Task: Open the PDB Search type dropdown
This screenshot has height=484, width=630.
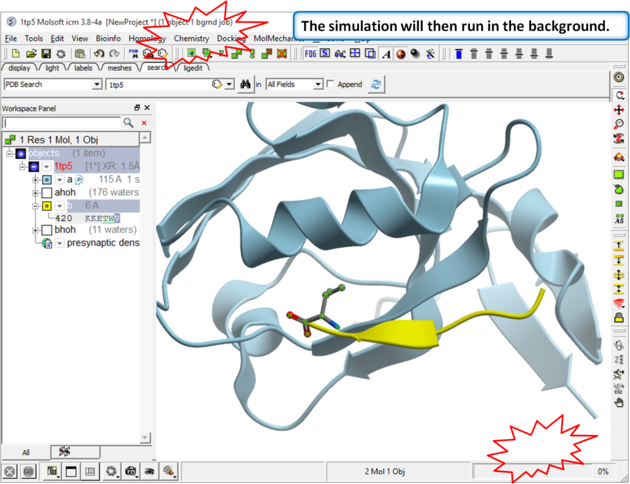Action: (96, 85)
